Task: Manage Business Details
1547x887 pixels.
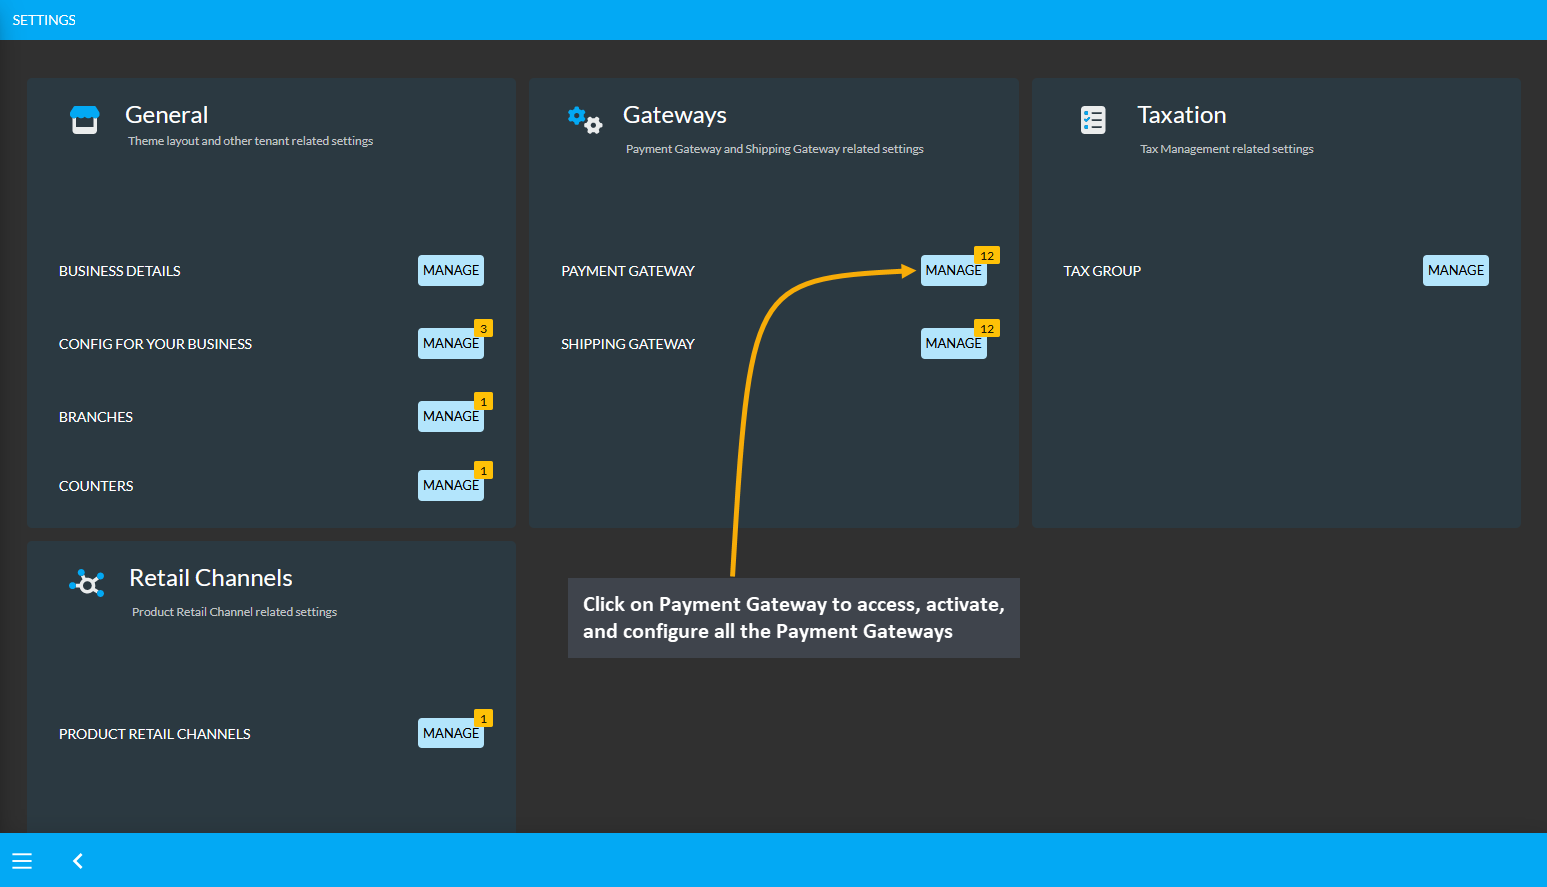Action: (451, 270)
